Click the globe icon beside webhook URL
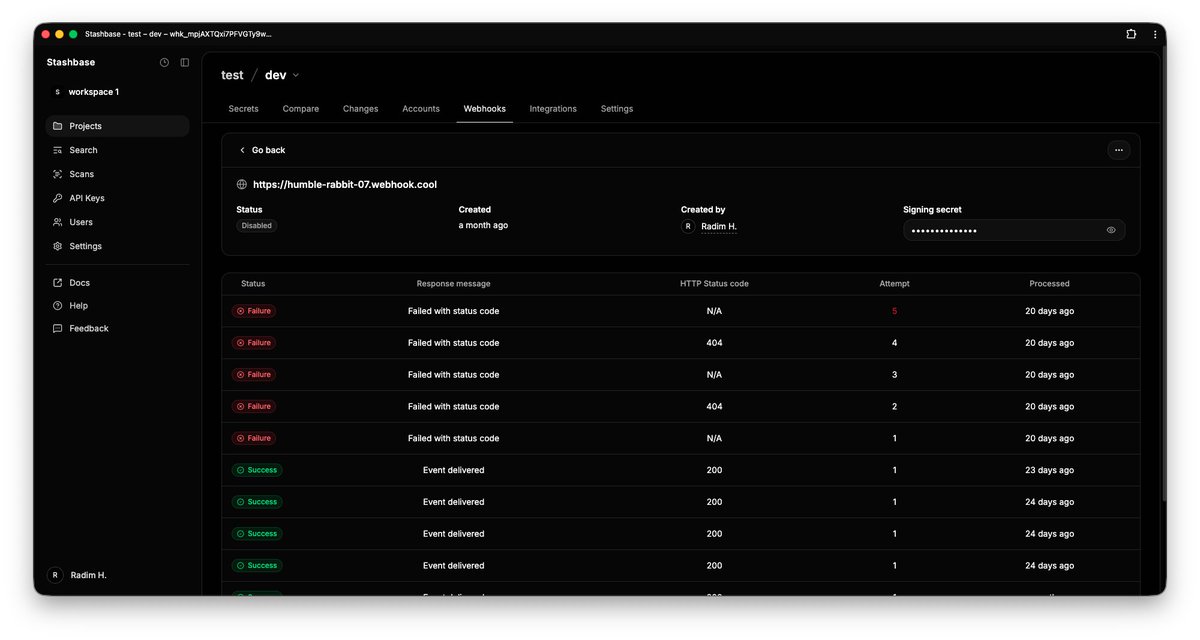 [x=242, y=185]
